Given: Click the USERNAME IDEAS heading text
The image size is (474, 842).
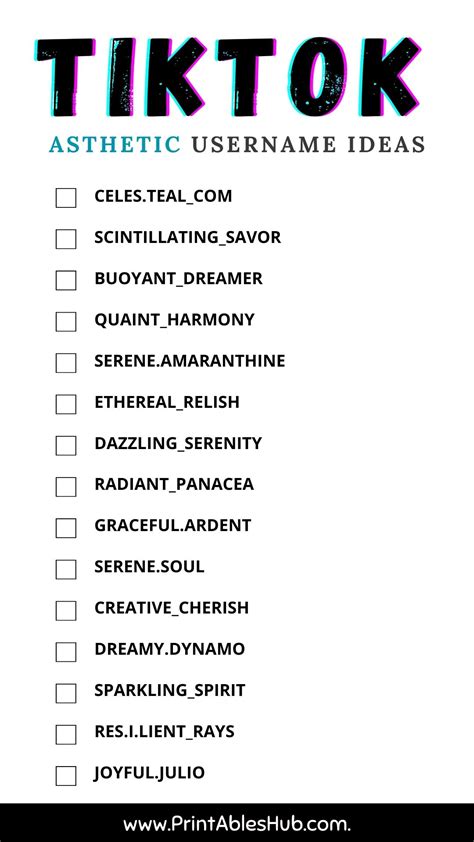Looking at the screenshot, I should tap(308, 144).
